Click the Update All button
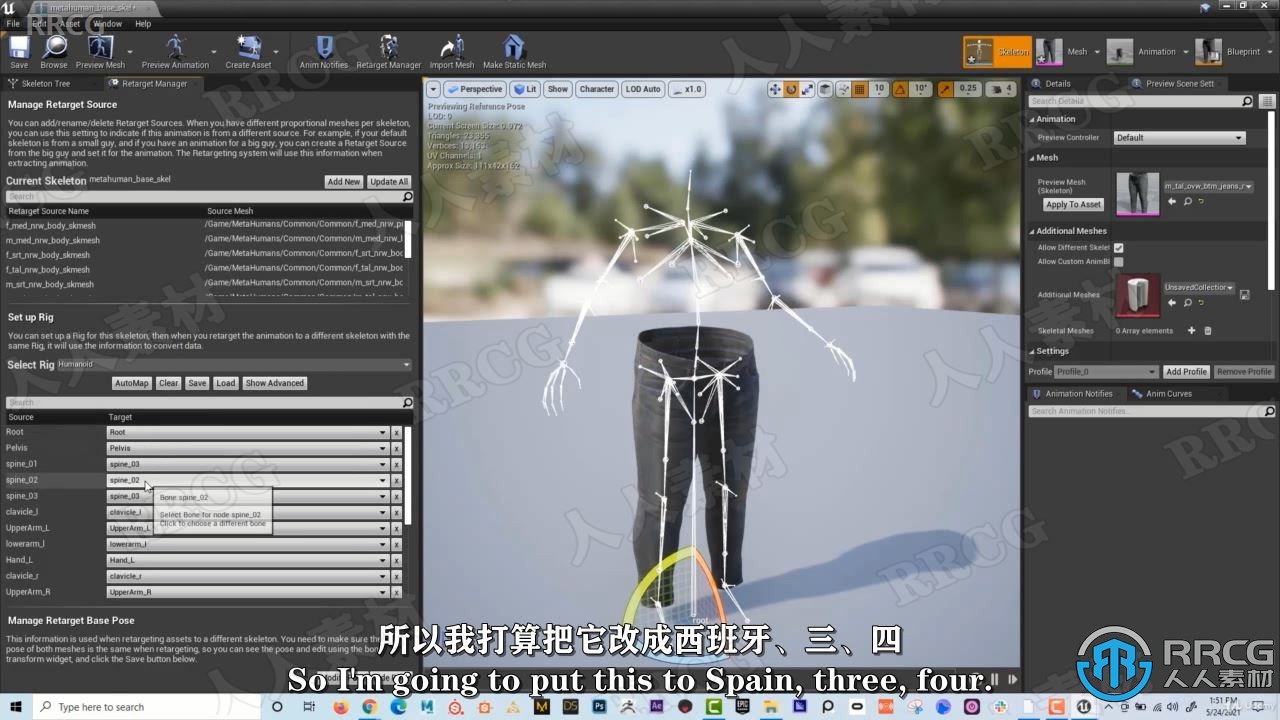 [389, 182]
